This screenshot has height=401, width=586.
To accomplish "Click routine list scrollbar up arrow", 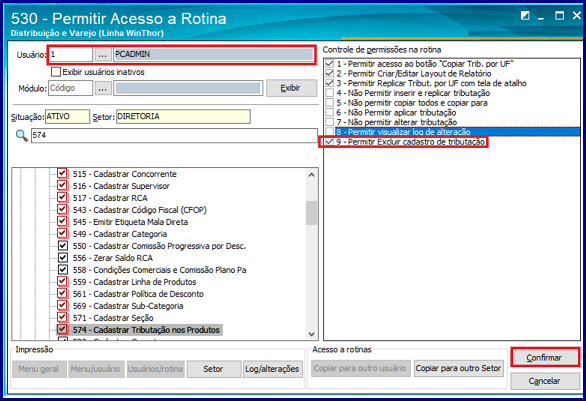I will [x=311, y=175].
